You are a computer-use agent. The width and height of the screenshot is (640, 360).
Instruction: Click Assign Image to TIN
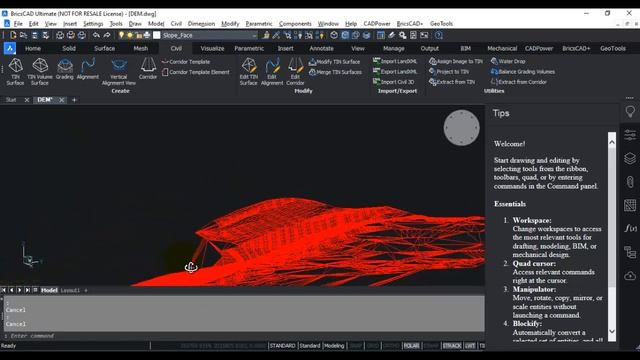point(456,61)
